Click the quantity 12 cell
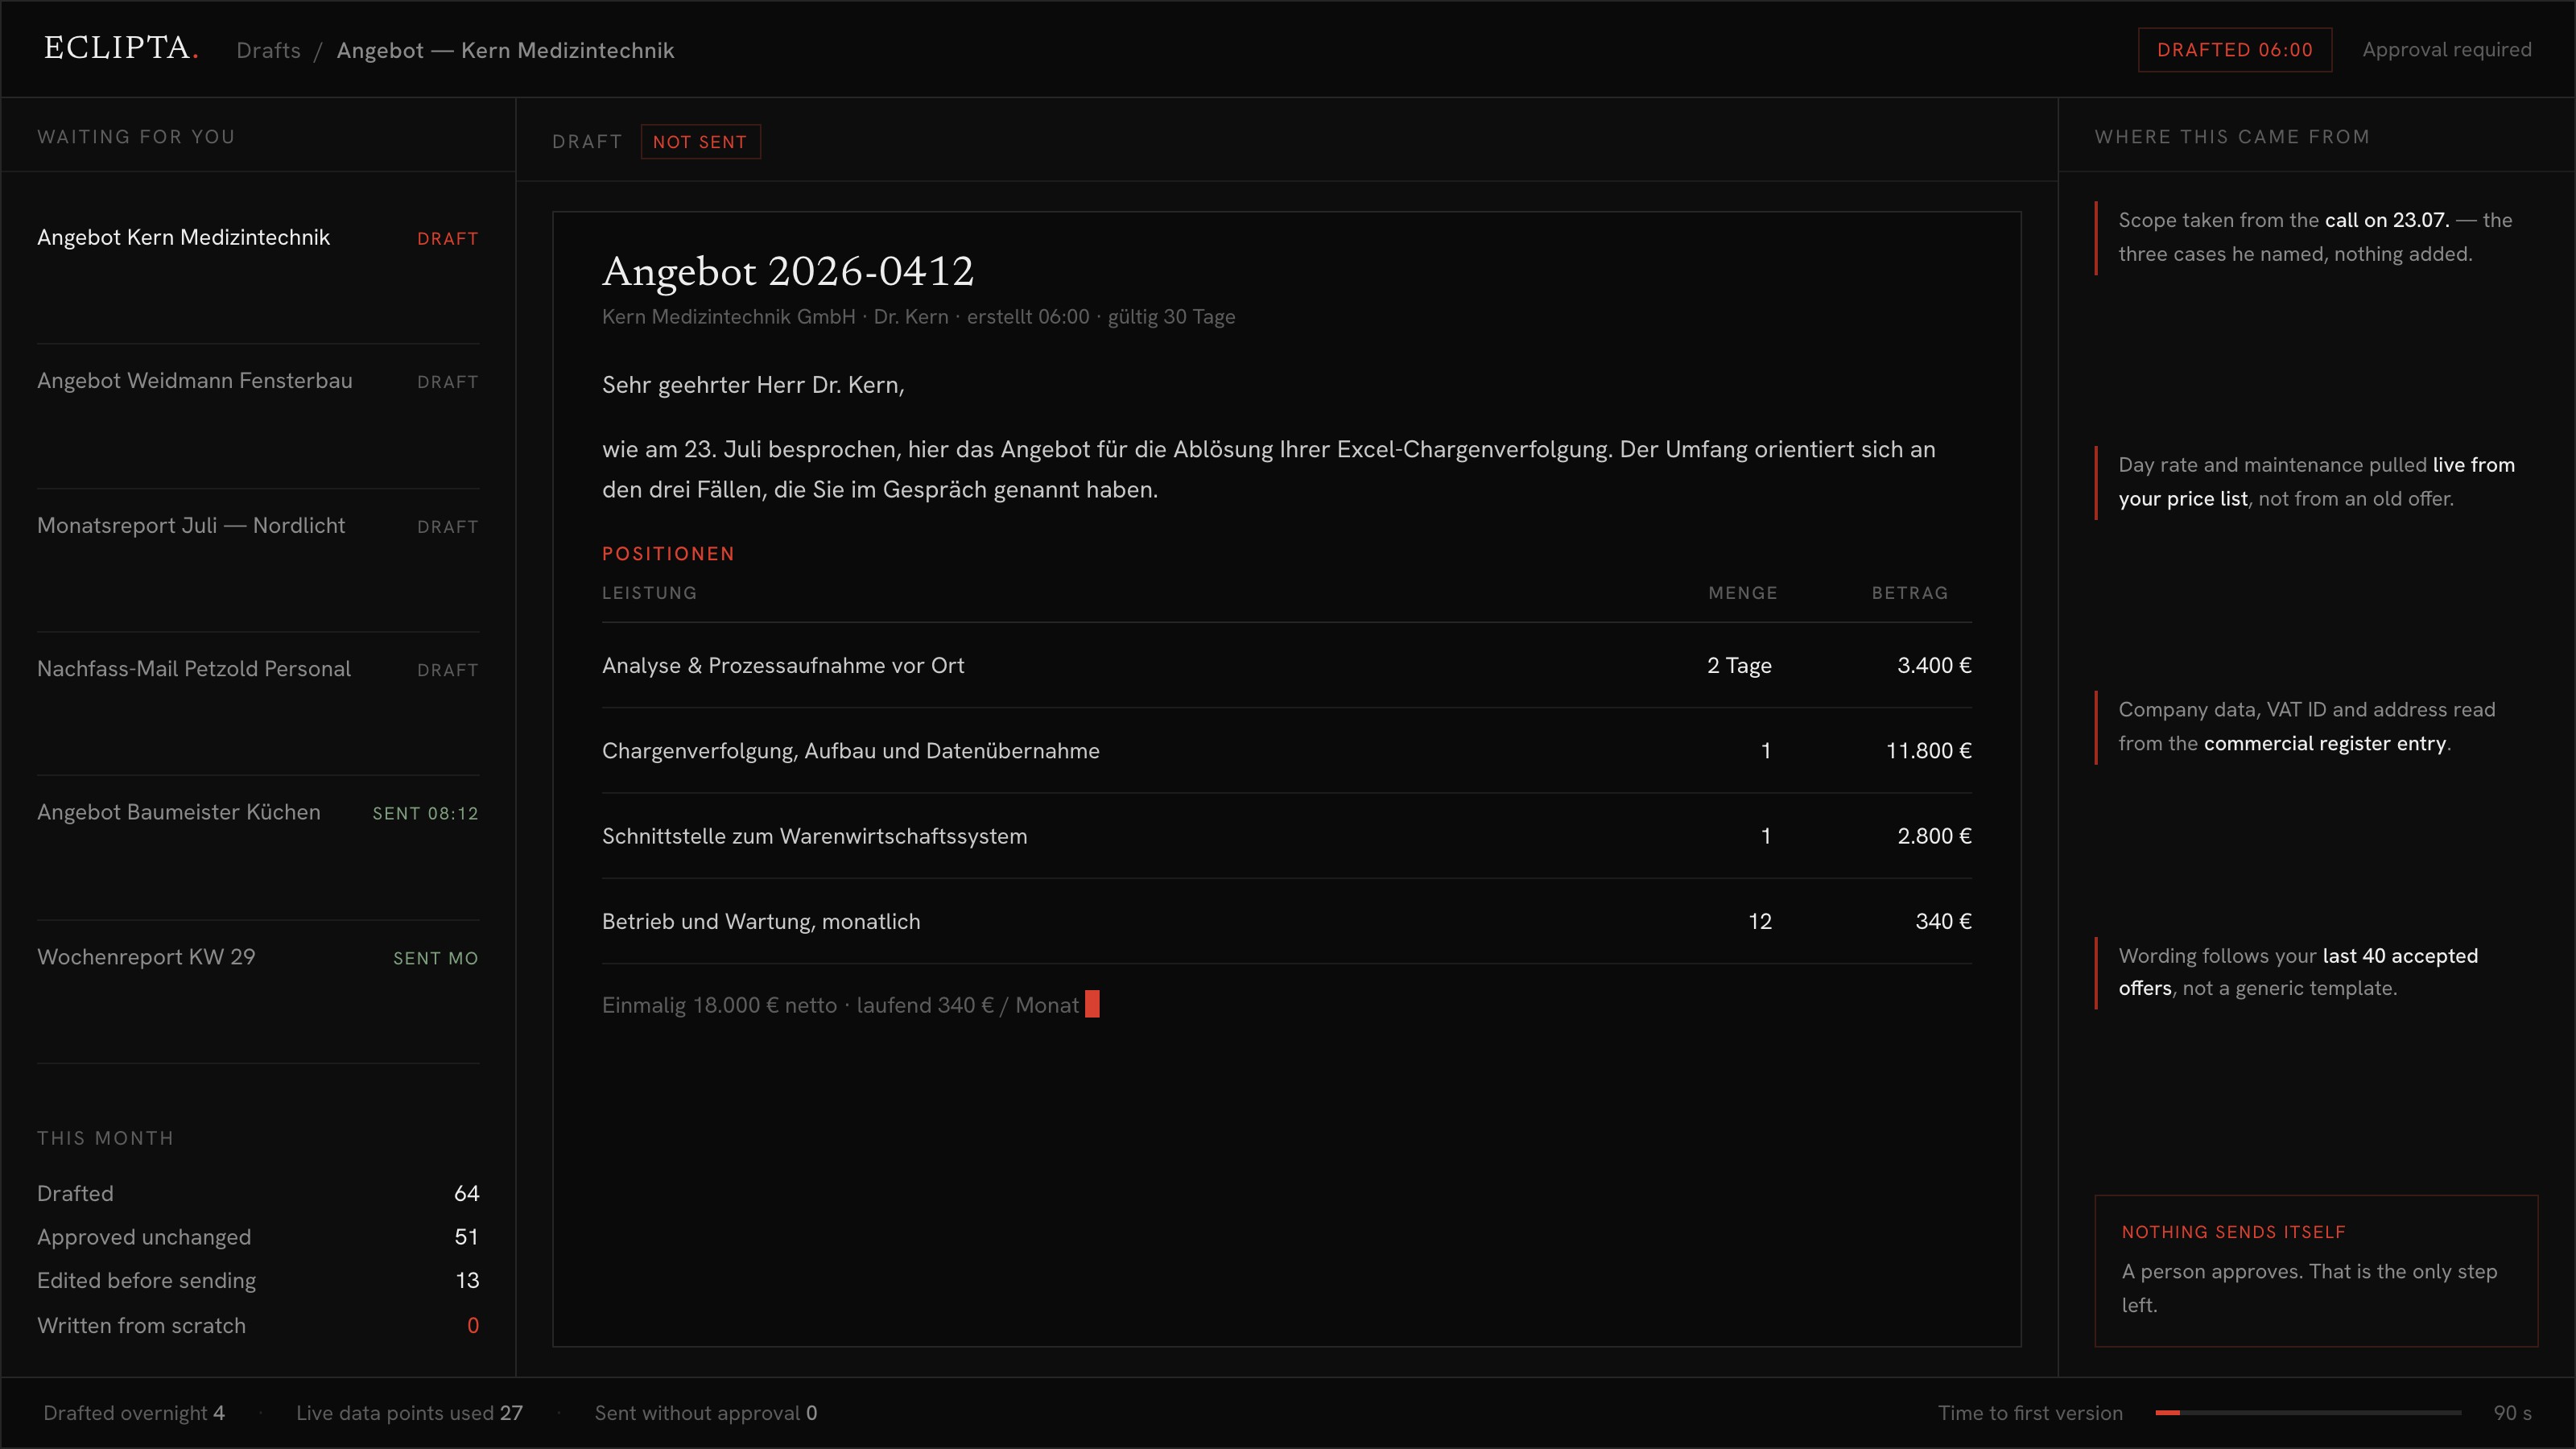The image size is (2576, 1449). point(1760,921)
